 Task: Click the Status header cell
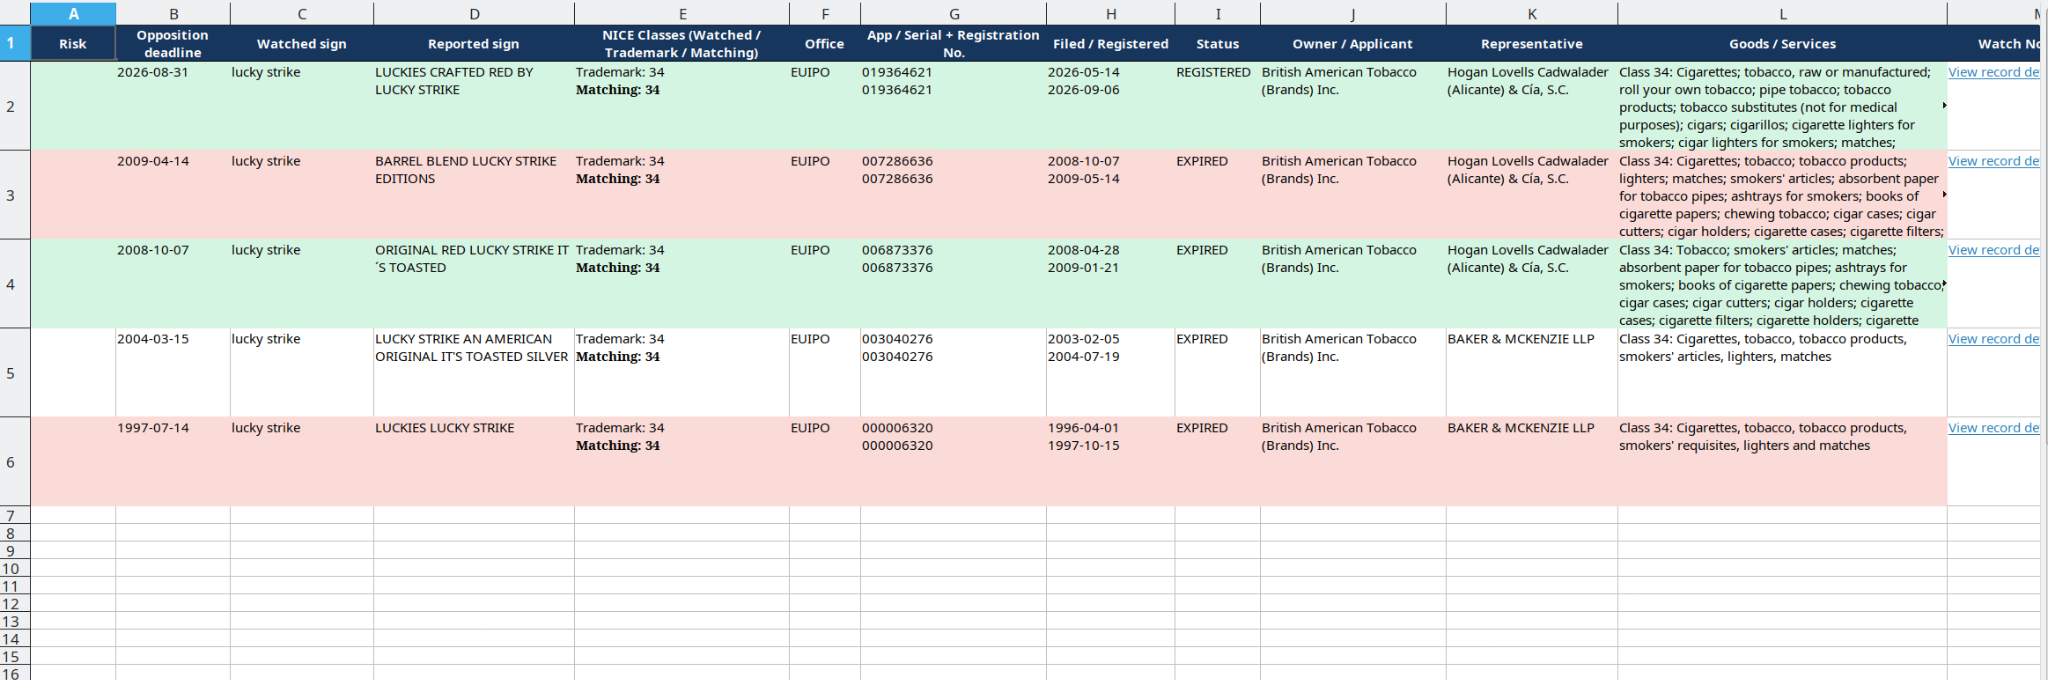click(1218, 44)
